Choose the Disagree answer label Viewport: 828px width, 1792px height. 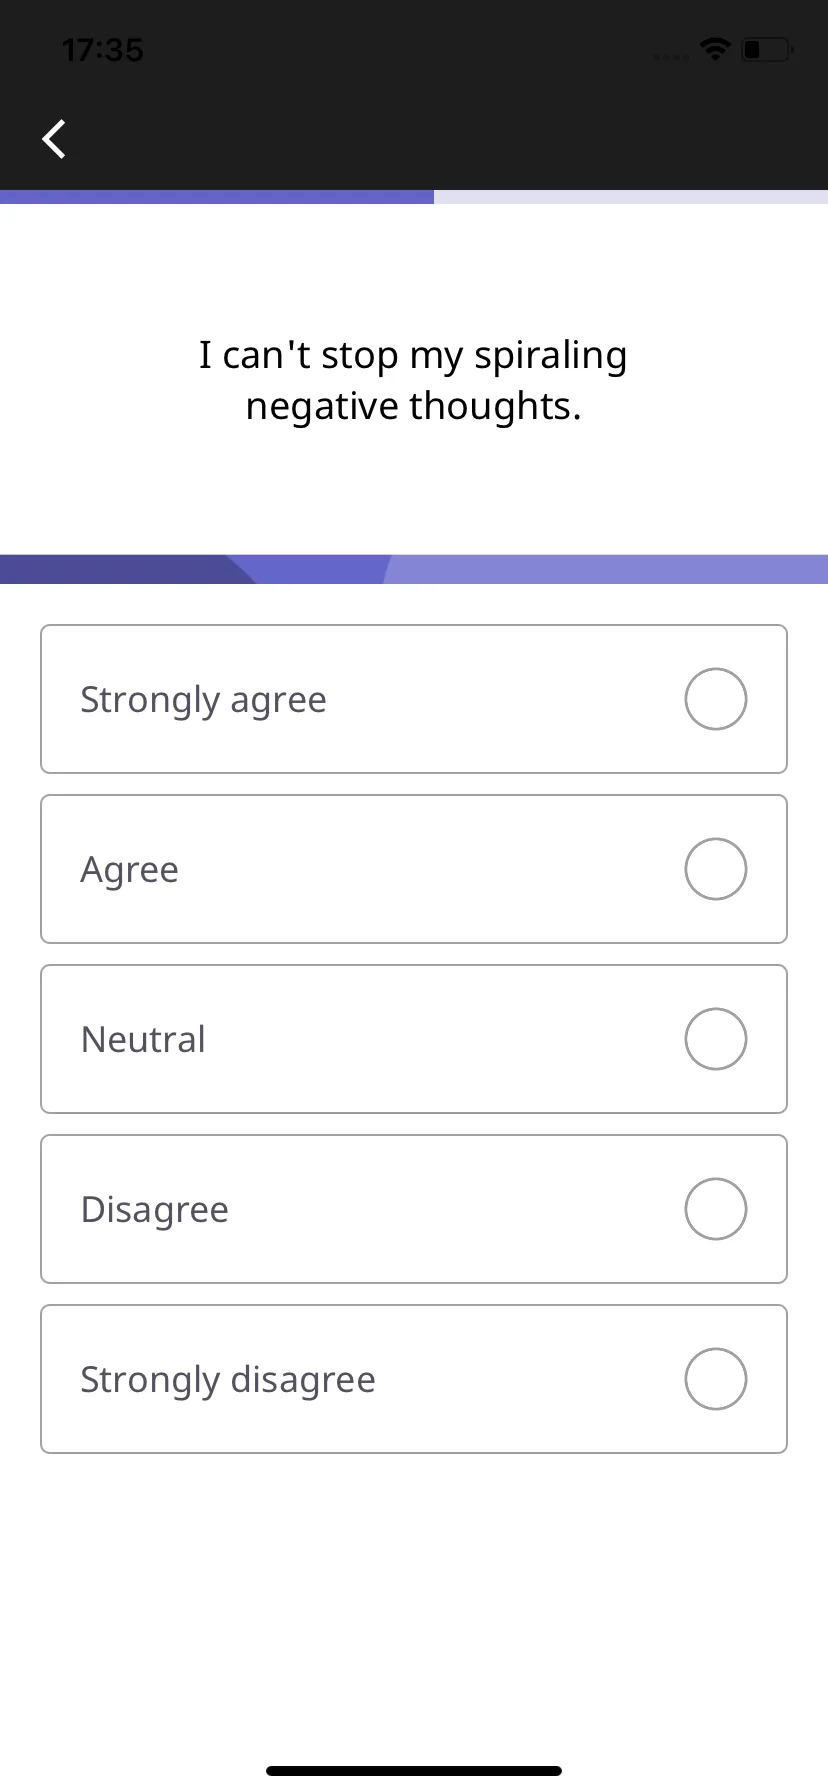(154, 1210)
